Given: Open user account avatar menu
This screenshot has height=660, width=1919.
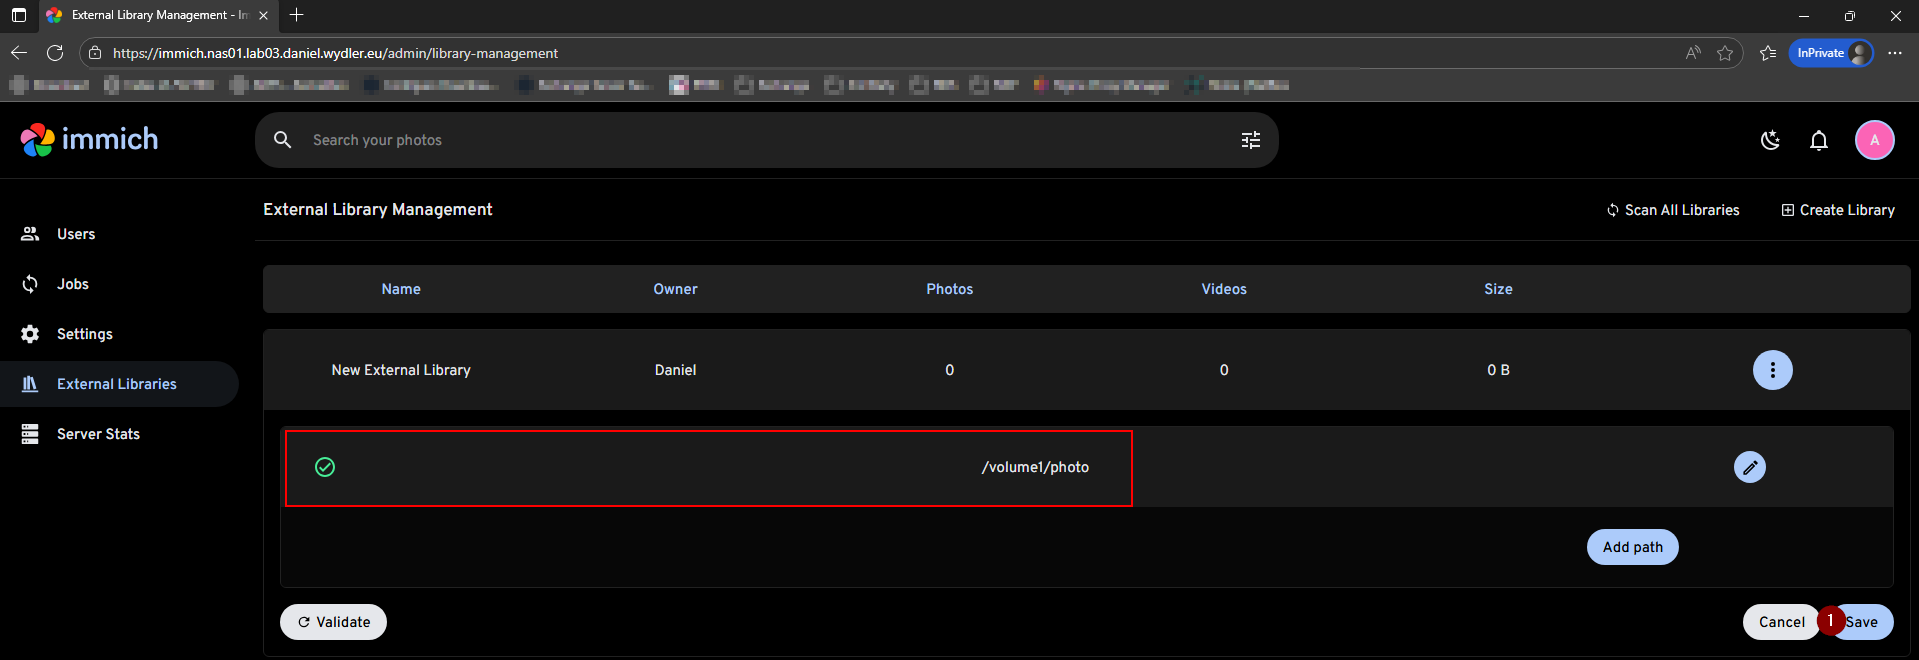Looking at the screenshot, I should click(1874, 140).
